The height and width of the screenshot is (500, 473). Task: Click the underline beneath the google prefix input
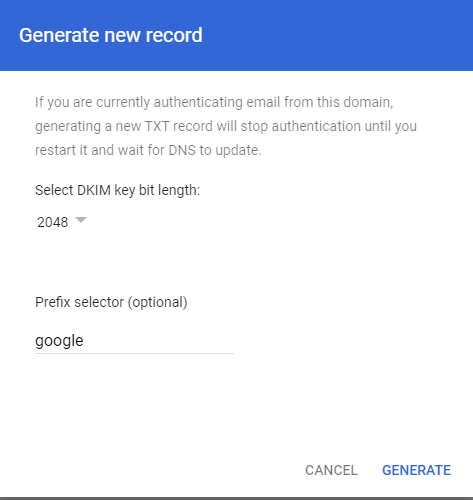click(x=135, y=353)
